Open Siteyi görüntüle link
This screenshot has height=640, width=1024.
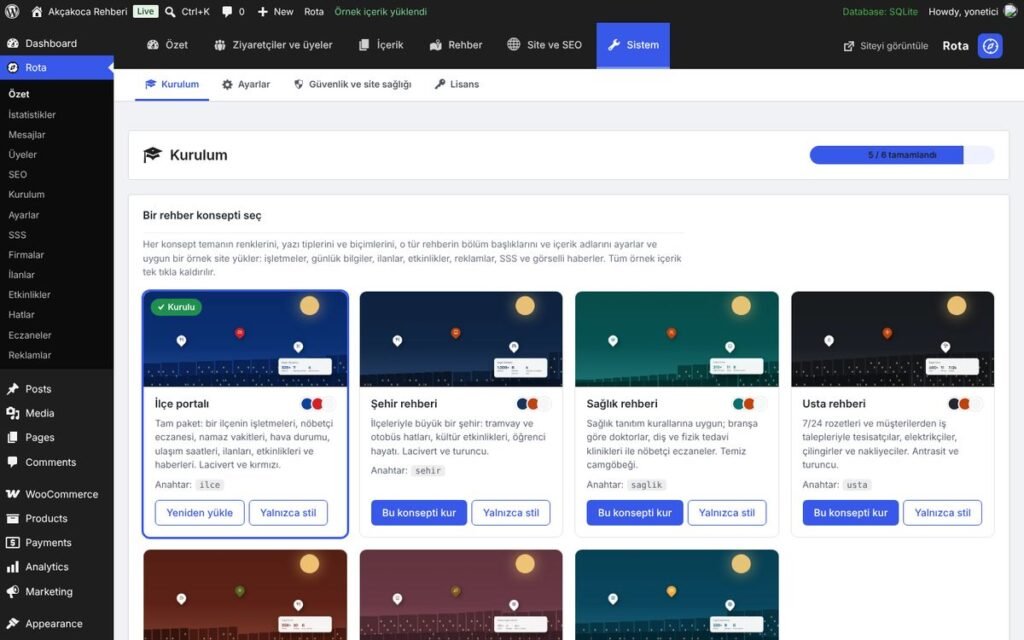[886, 46]
